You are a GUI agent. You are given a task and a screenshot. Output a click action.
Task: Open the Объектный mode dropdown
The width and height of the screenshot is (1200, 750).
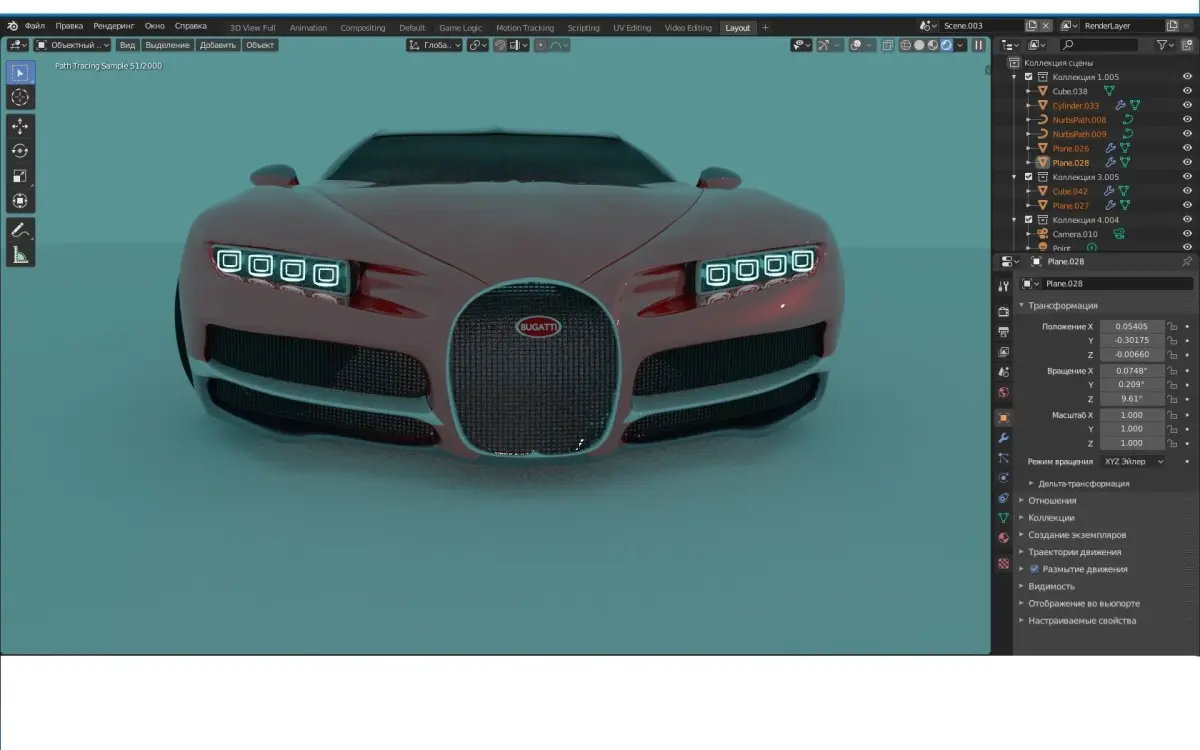(x=73, y=45)
